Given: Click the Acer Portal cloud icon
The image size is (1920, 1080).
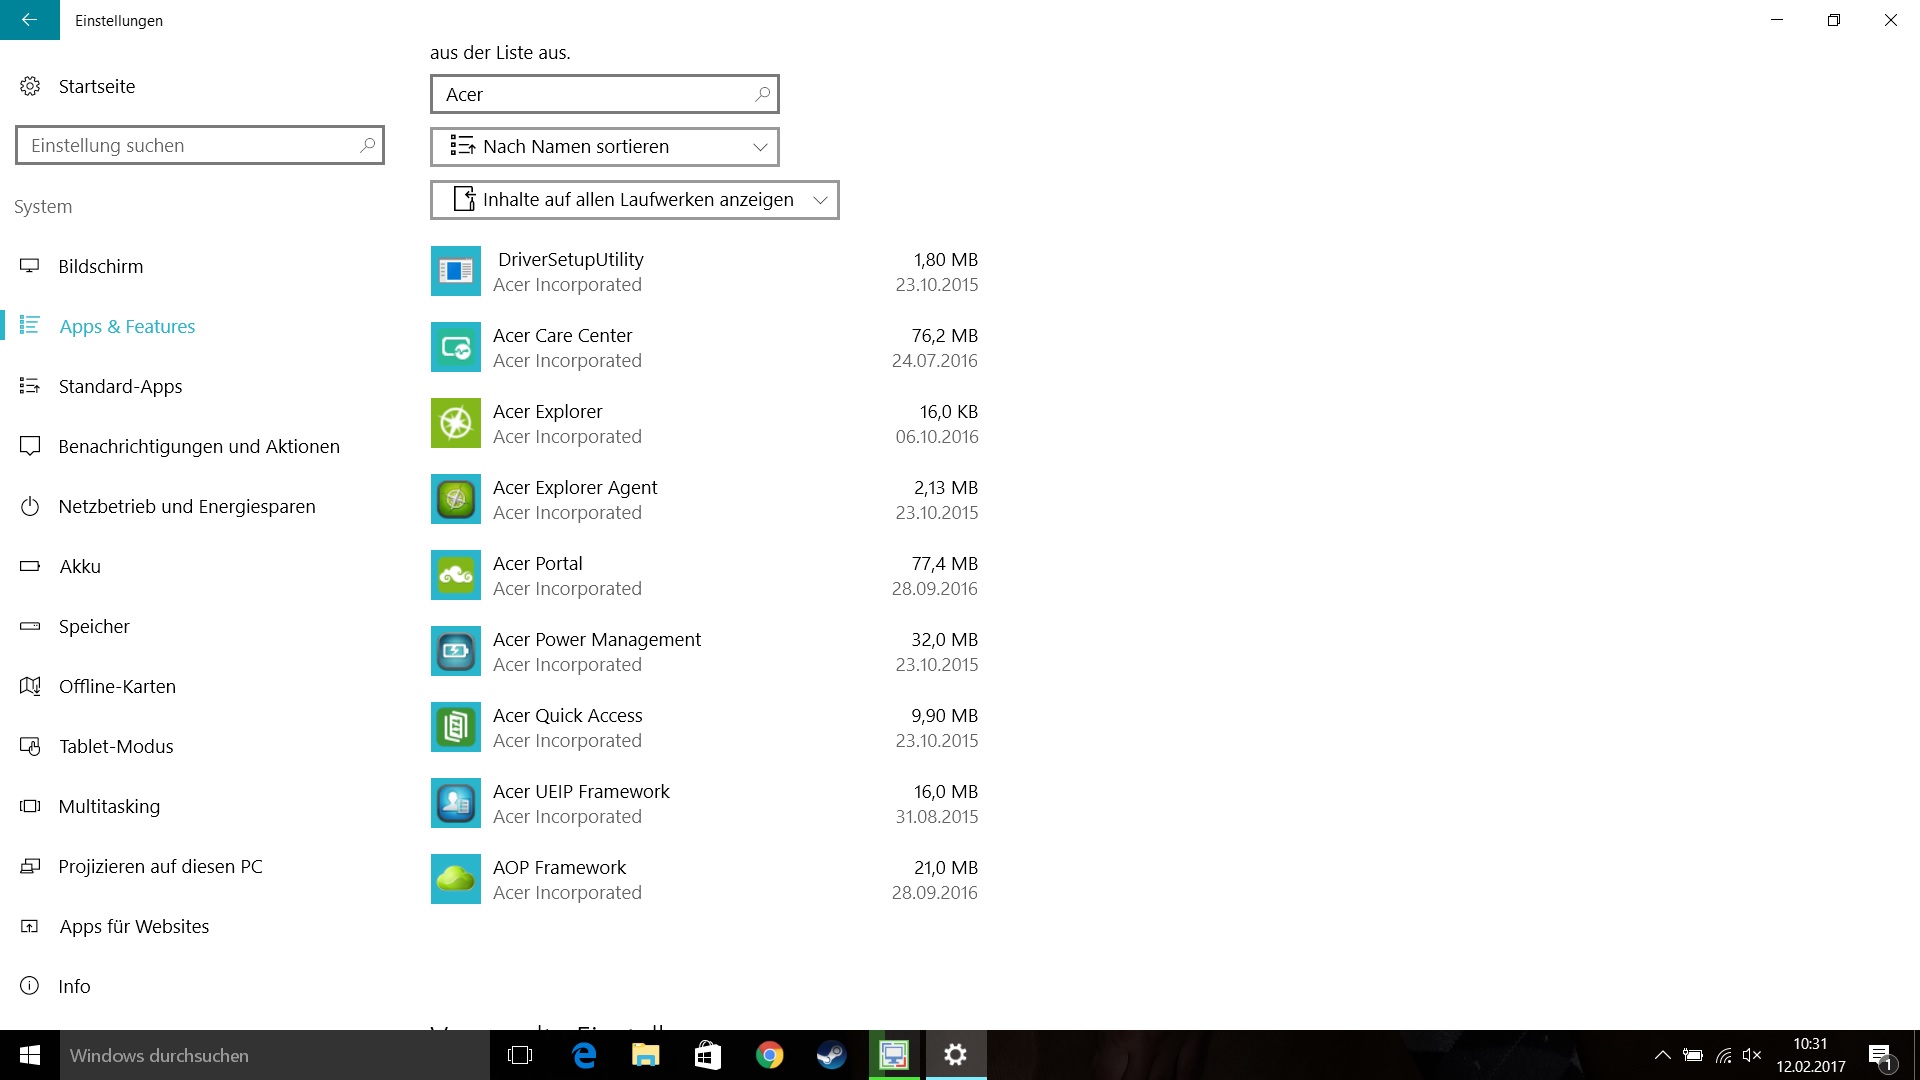Looking at the screenshot, I should tap(455, 575).
